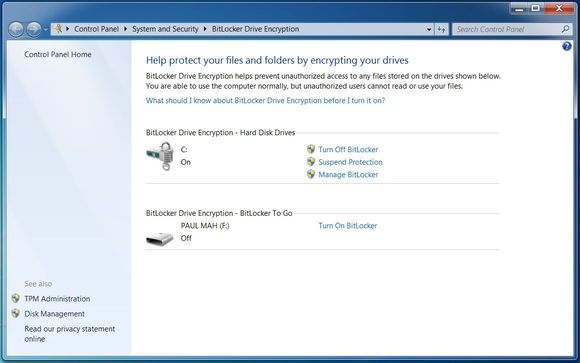Image resolution: width=580 pixels, height=363 pixels.
Task: Open Manage BitLocker link
Action: (348, 175)
